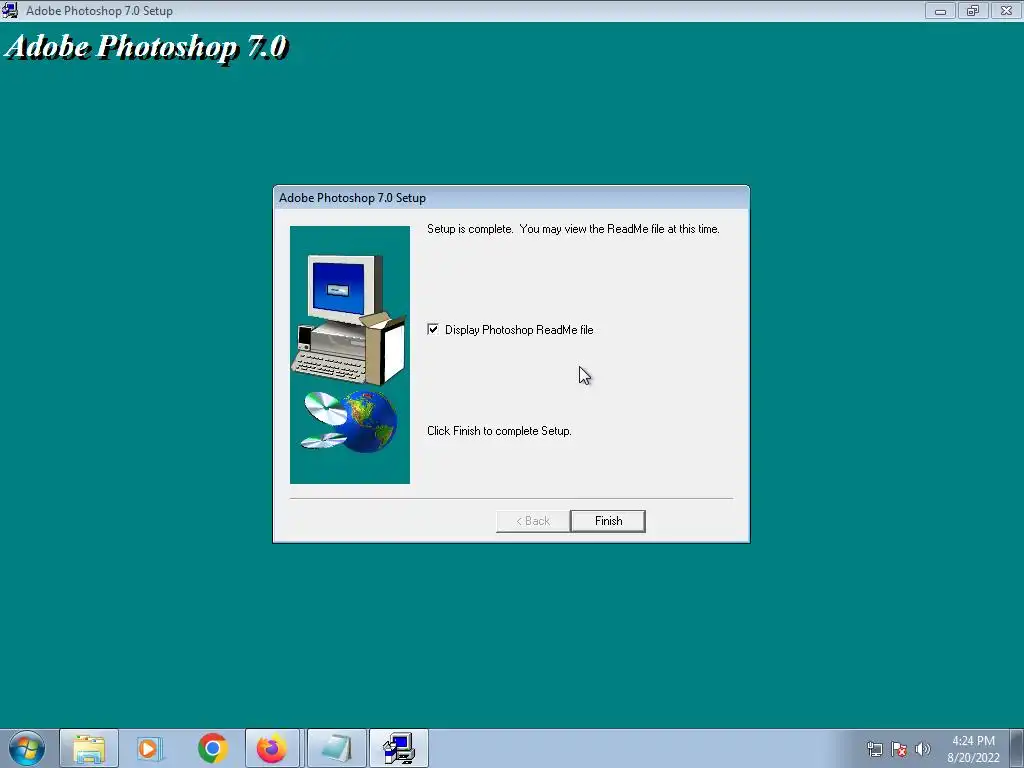The height and width of the screenshot is (768, 1024).
Task: Click the Show desktop strip
Action: point(1017,748)
